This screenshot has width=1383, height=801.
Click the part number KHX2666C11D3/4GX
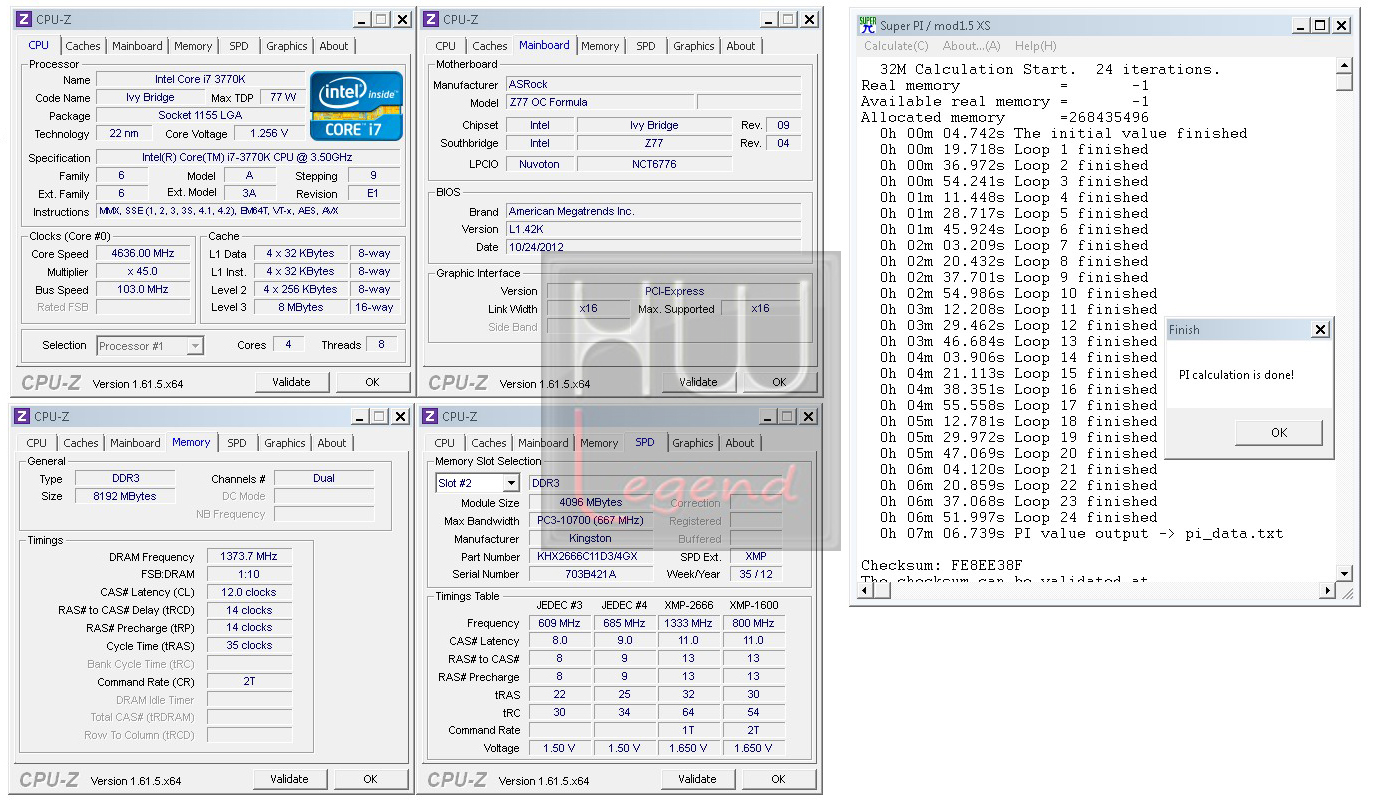[590, 557]
